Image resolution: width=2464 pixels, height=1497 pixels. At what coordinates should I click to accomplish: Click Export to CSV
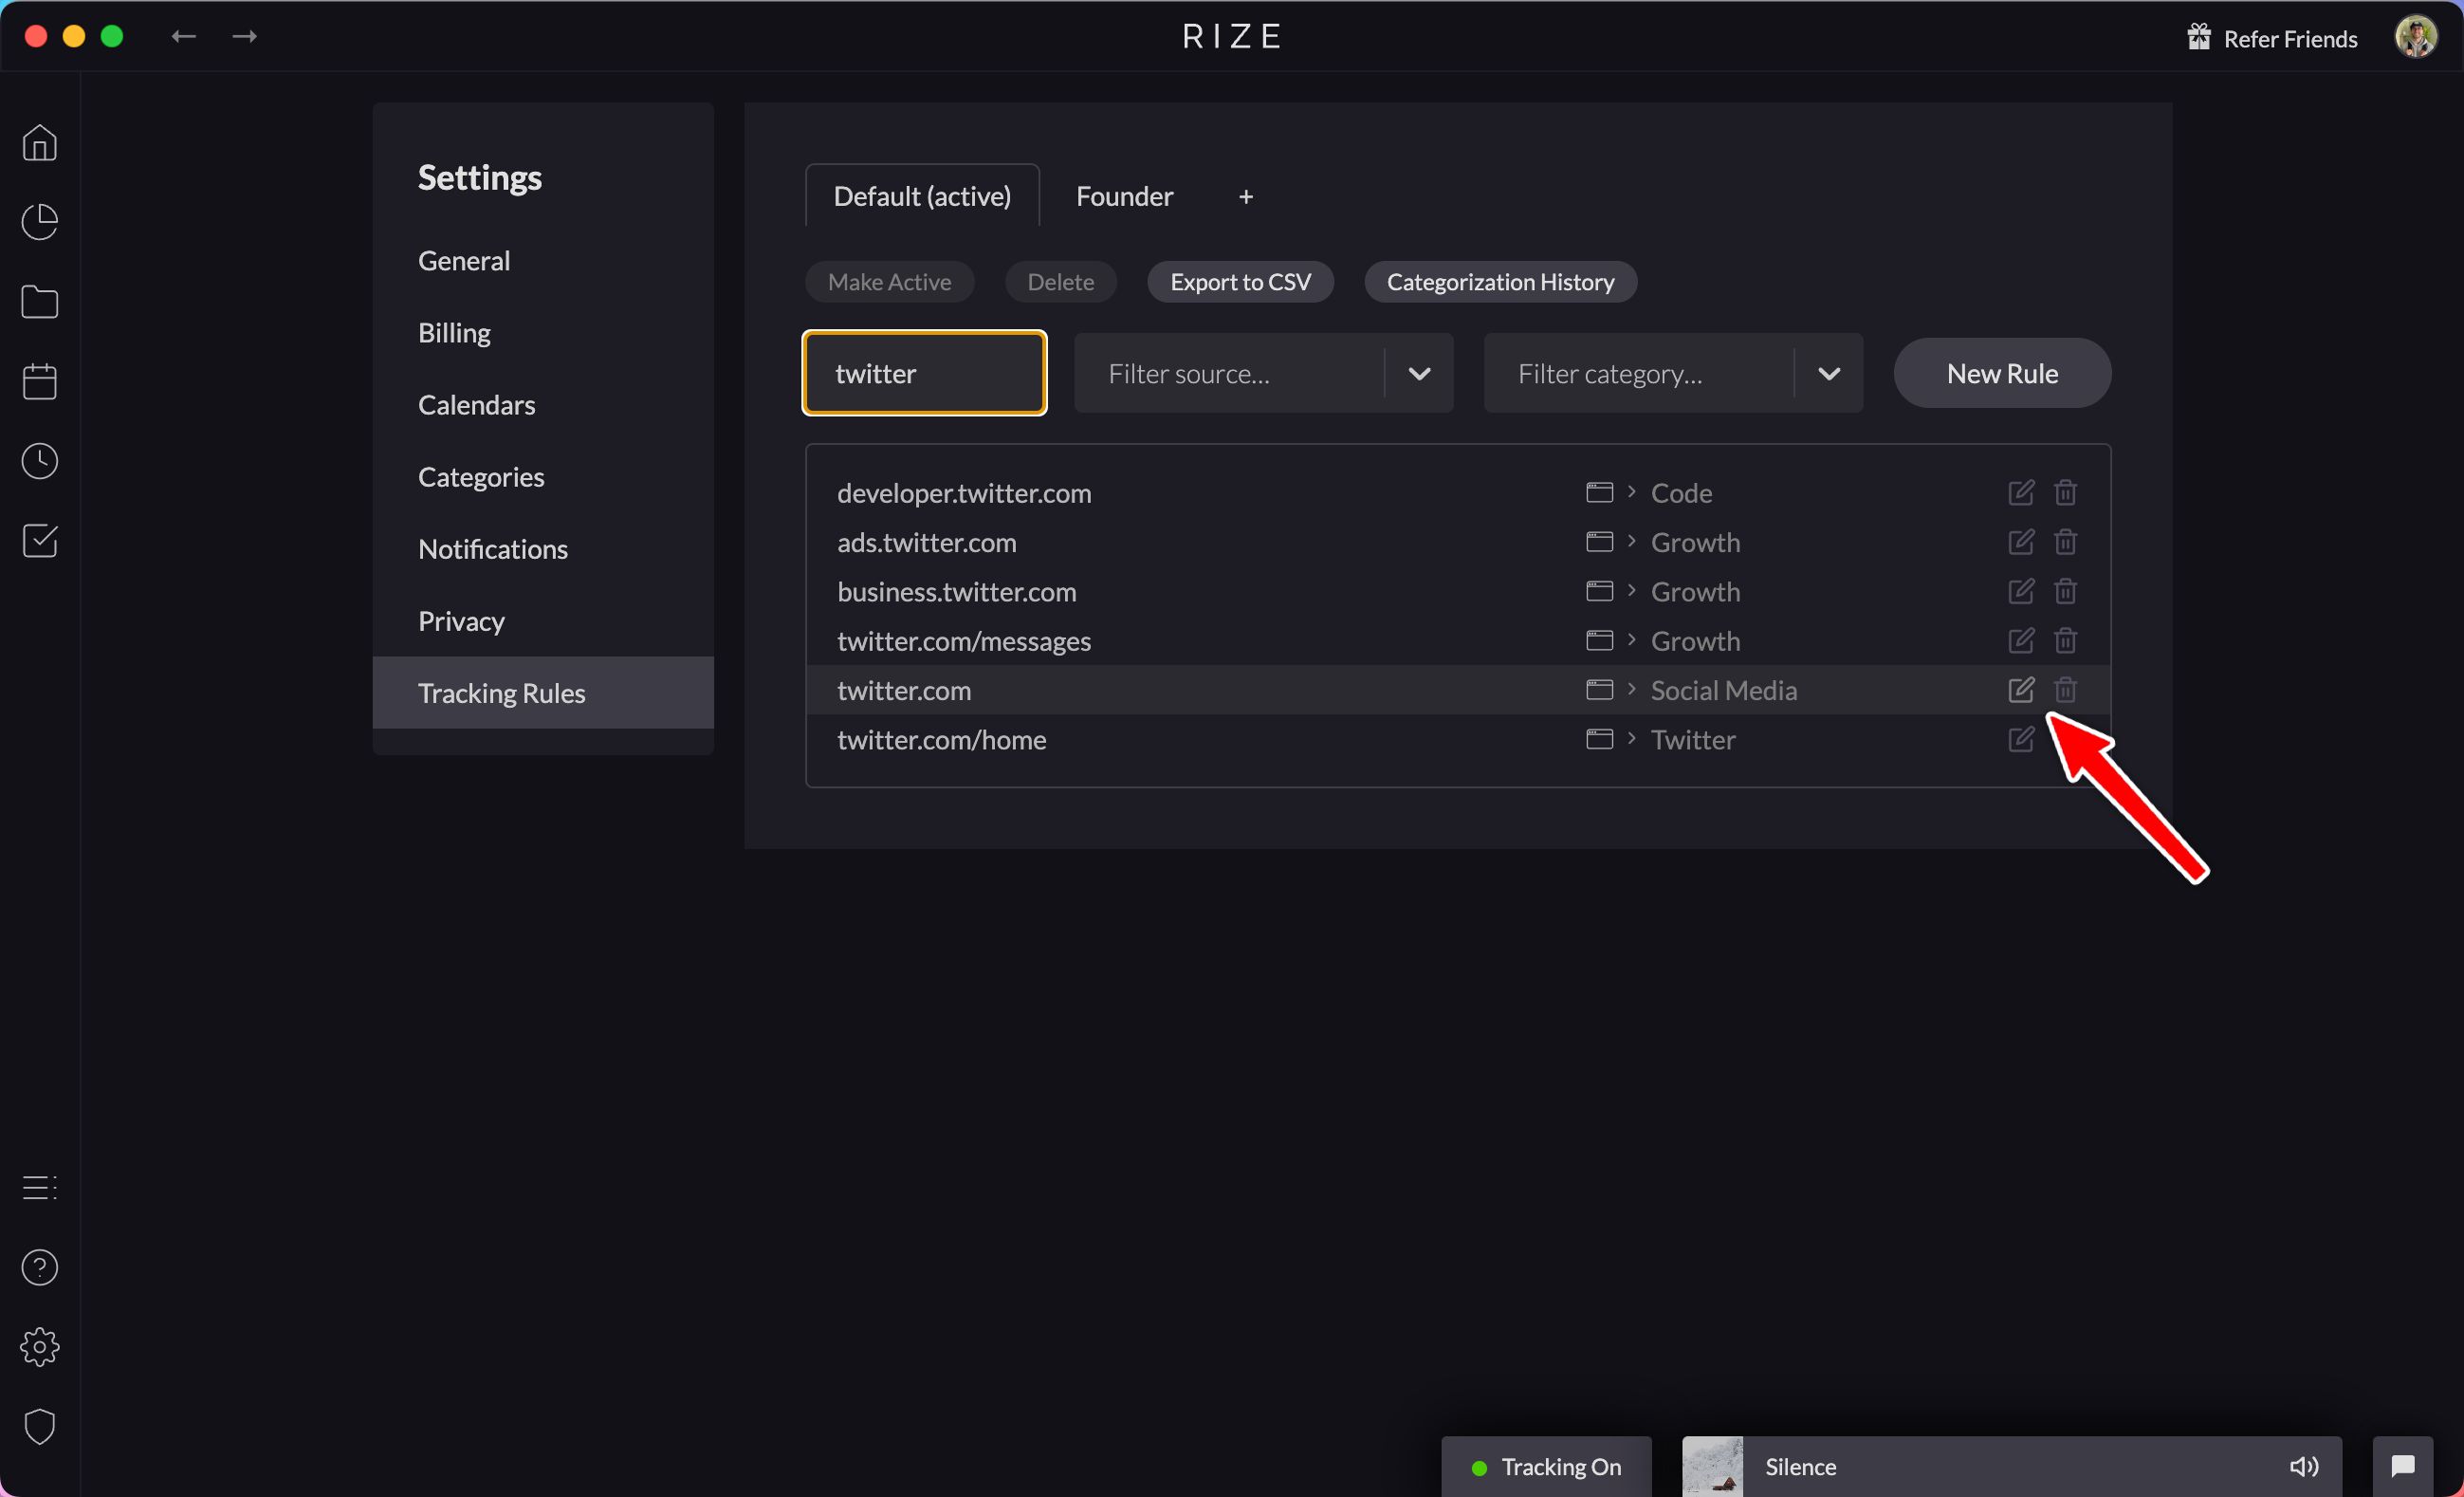point(1240,282)
